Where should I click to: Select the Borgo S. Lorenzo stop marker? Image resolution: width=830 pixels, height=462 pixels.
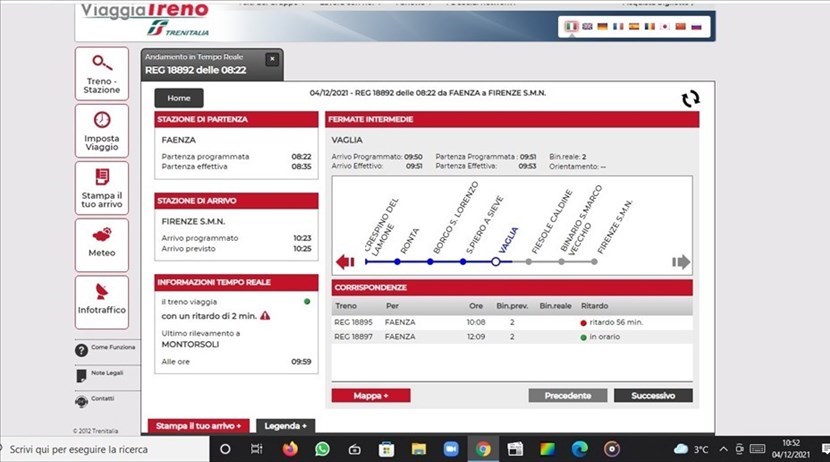click(430, 261)
